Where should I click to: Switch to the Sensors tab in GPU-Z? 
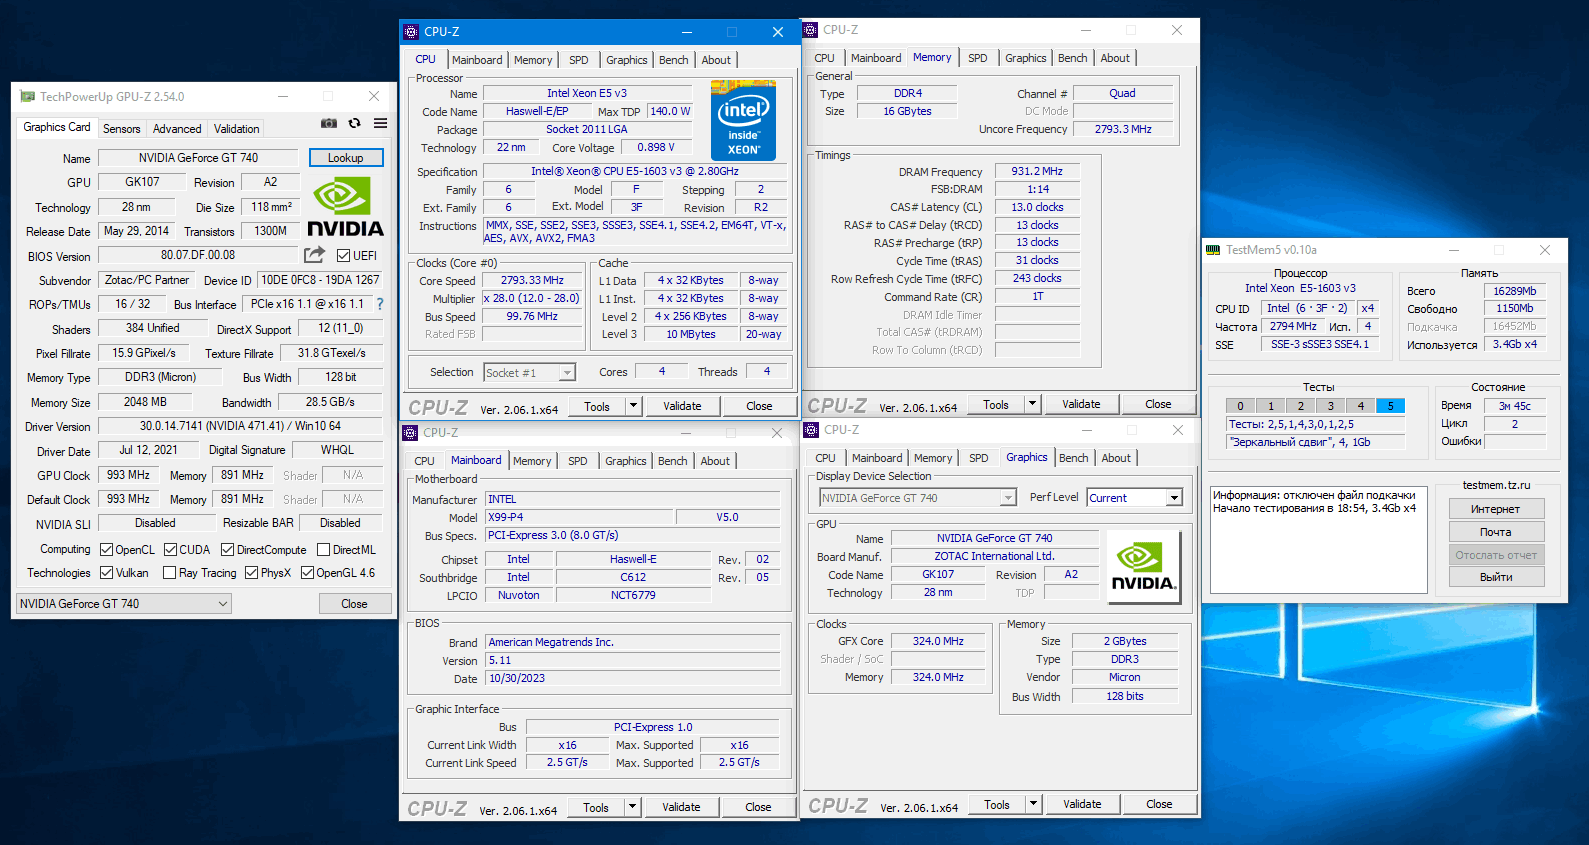point(122,129)
